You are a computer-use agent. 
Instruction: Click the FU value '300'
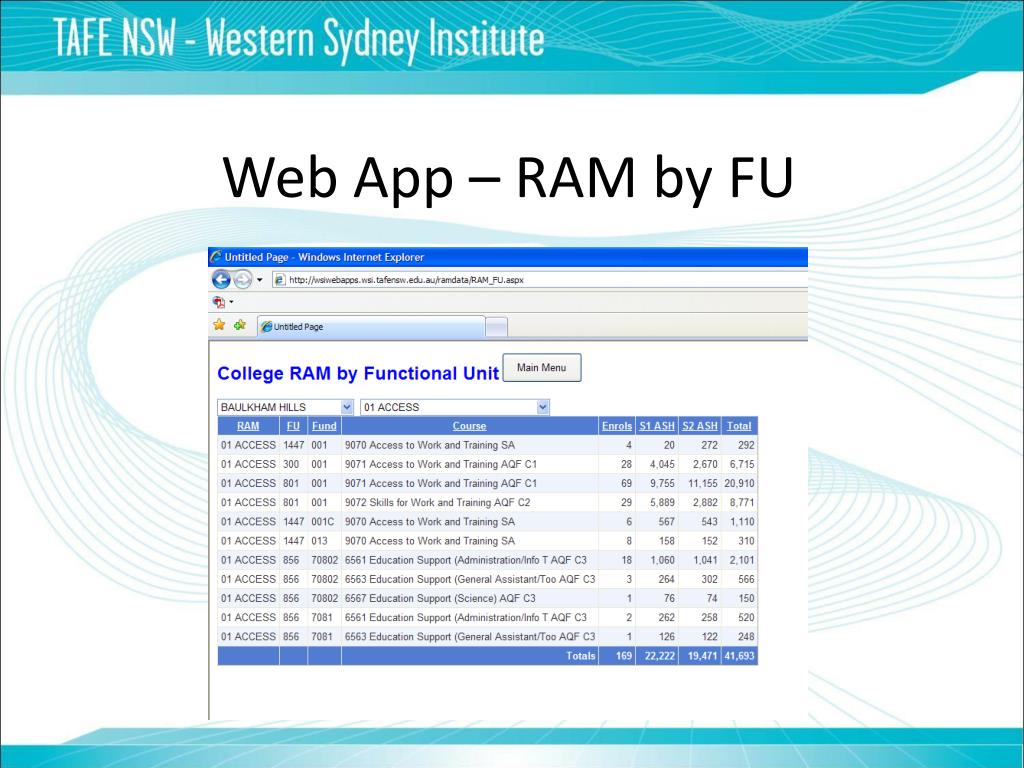(291, 464)
